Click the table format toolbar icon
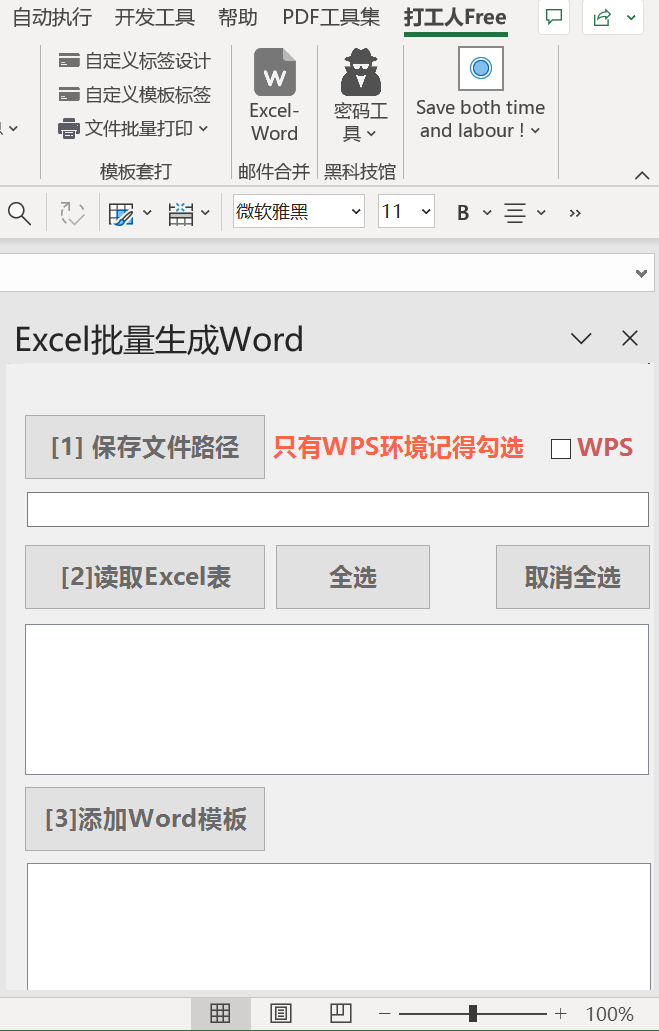Viewport: 659px width, 1031px height. click(x=121, y=213)
